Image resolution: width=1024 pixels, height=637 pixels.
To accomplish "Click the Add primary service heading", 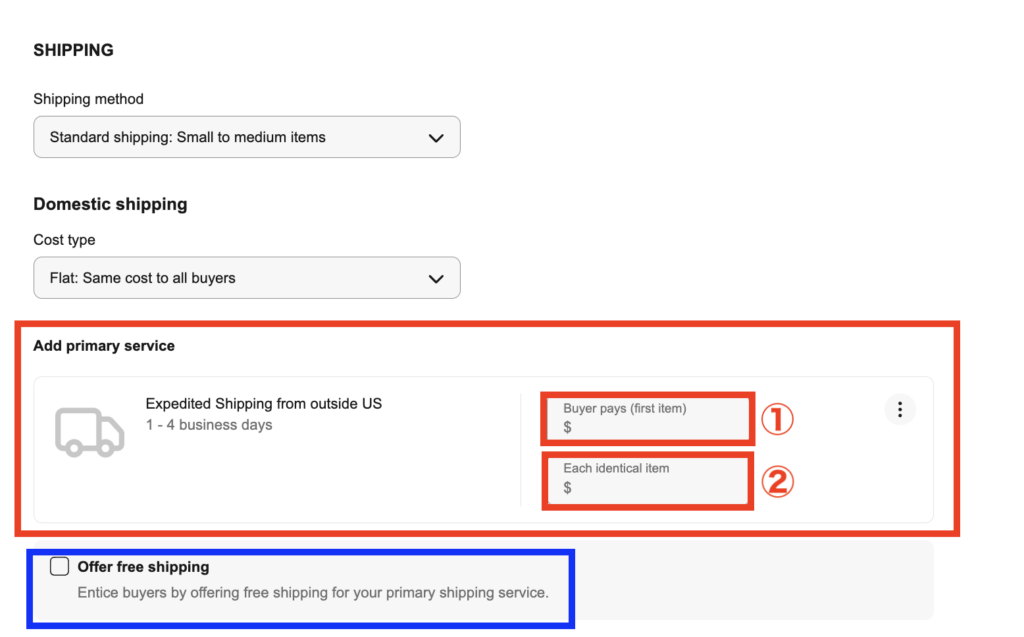I will 104,346.
